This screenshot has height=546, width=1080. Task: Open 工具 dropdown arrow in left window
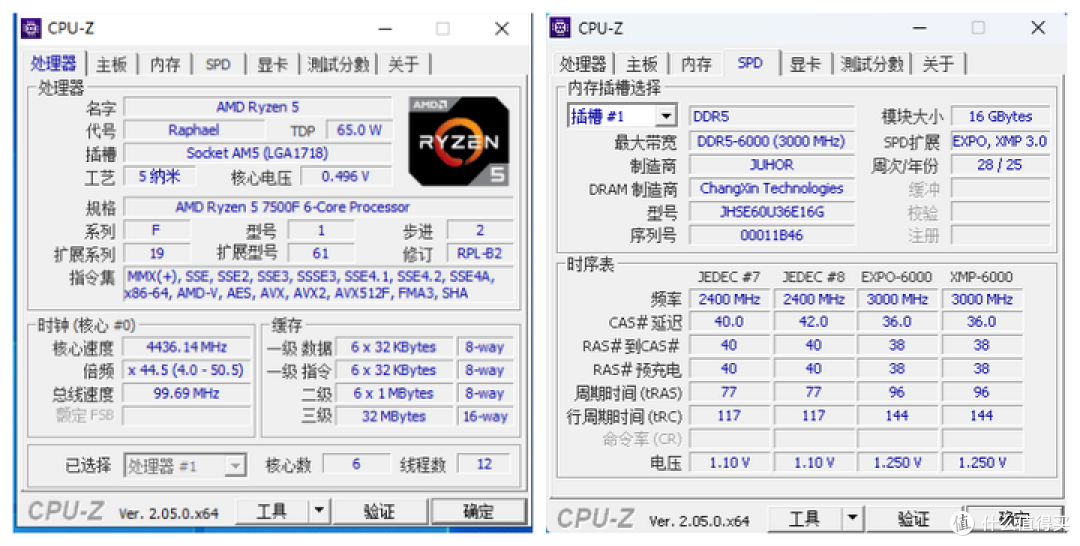[x=318, y=511]
